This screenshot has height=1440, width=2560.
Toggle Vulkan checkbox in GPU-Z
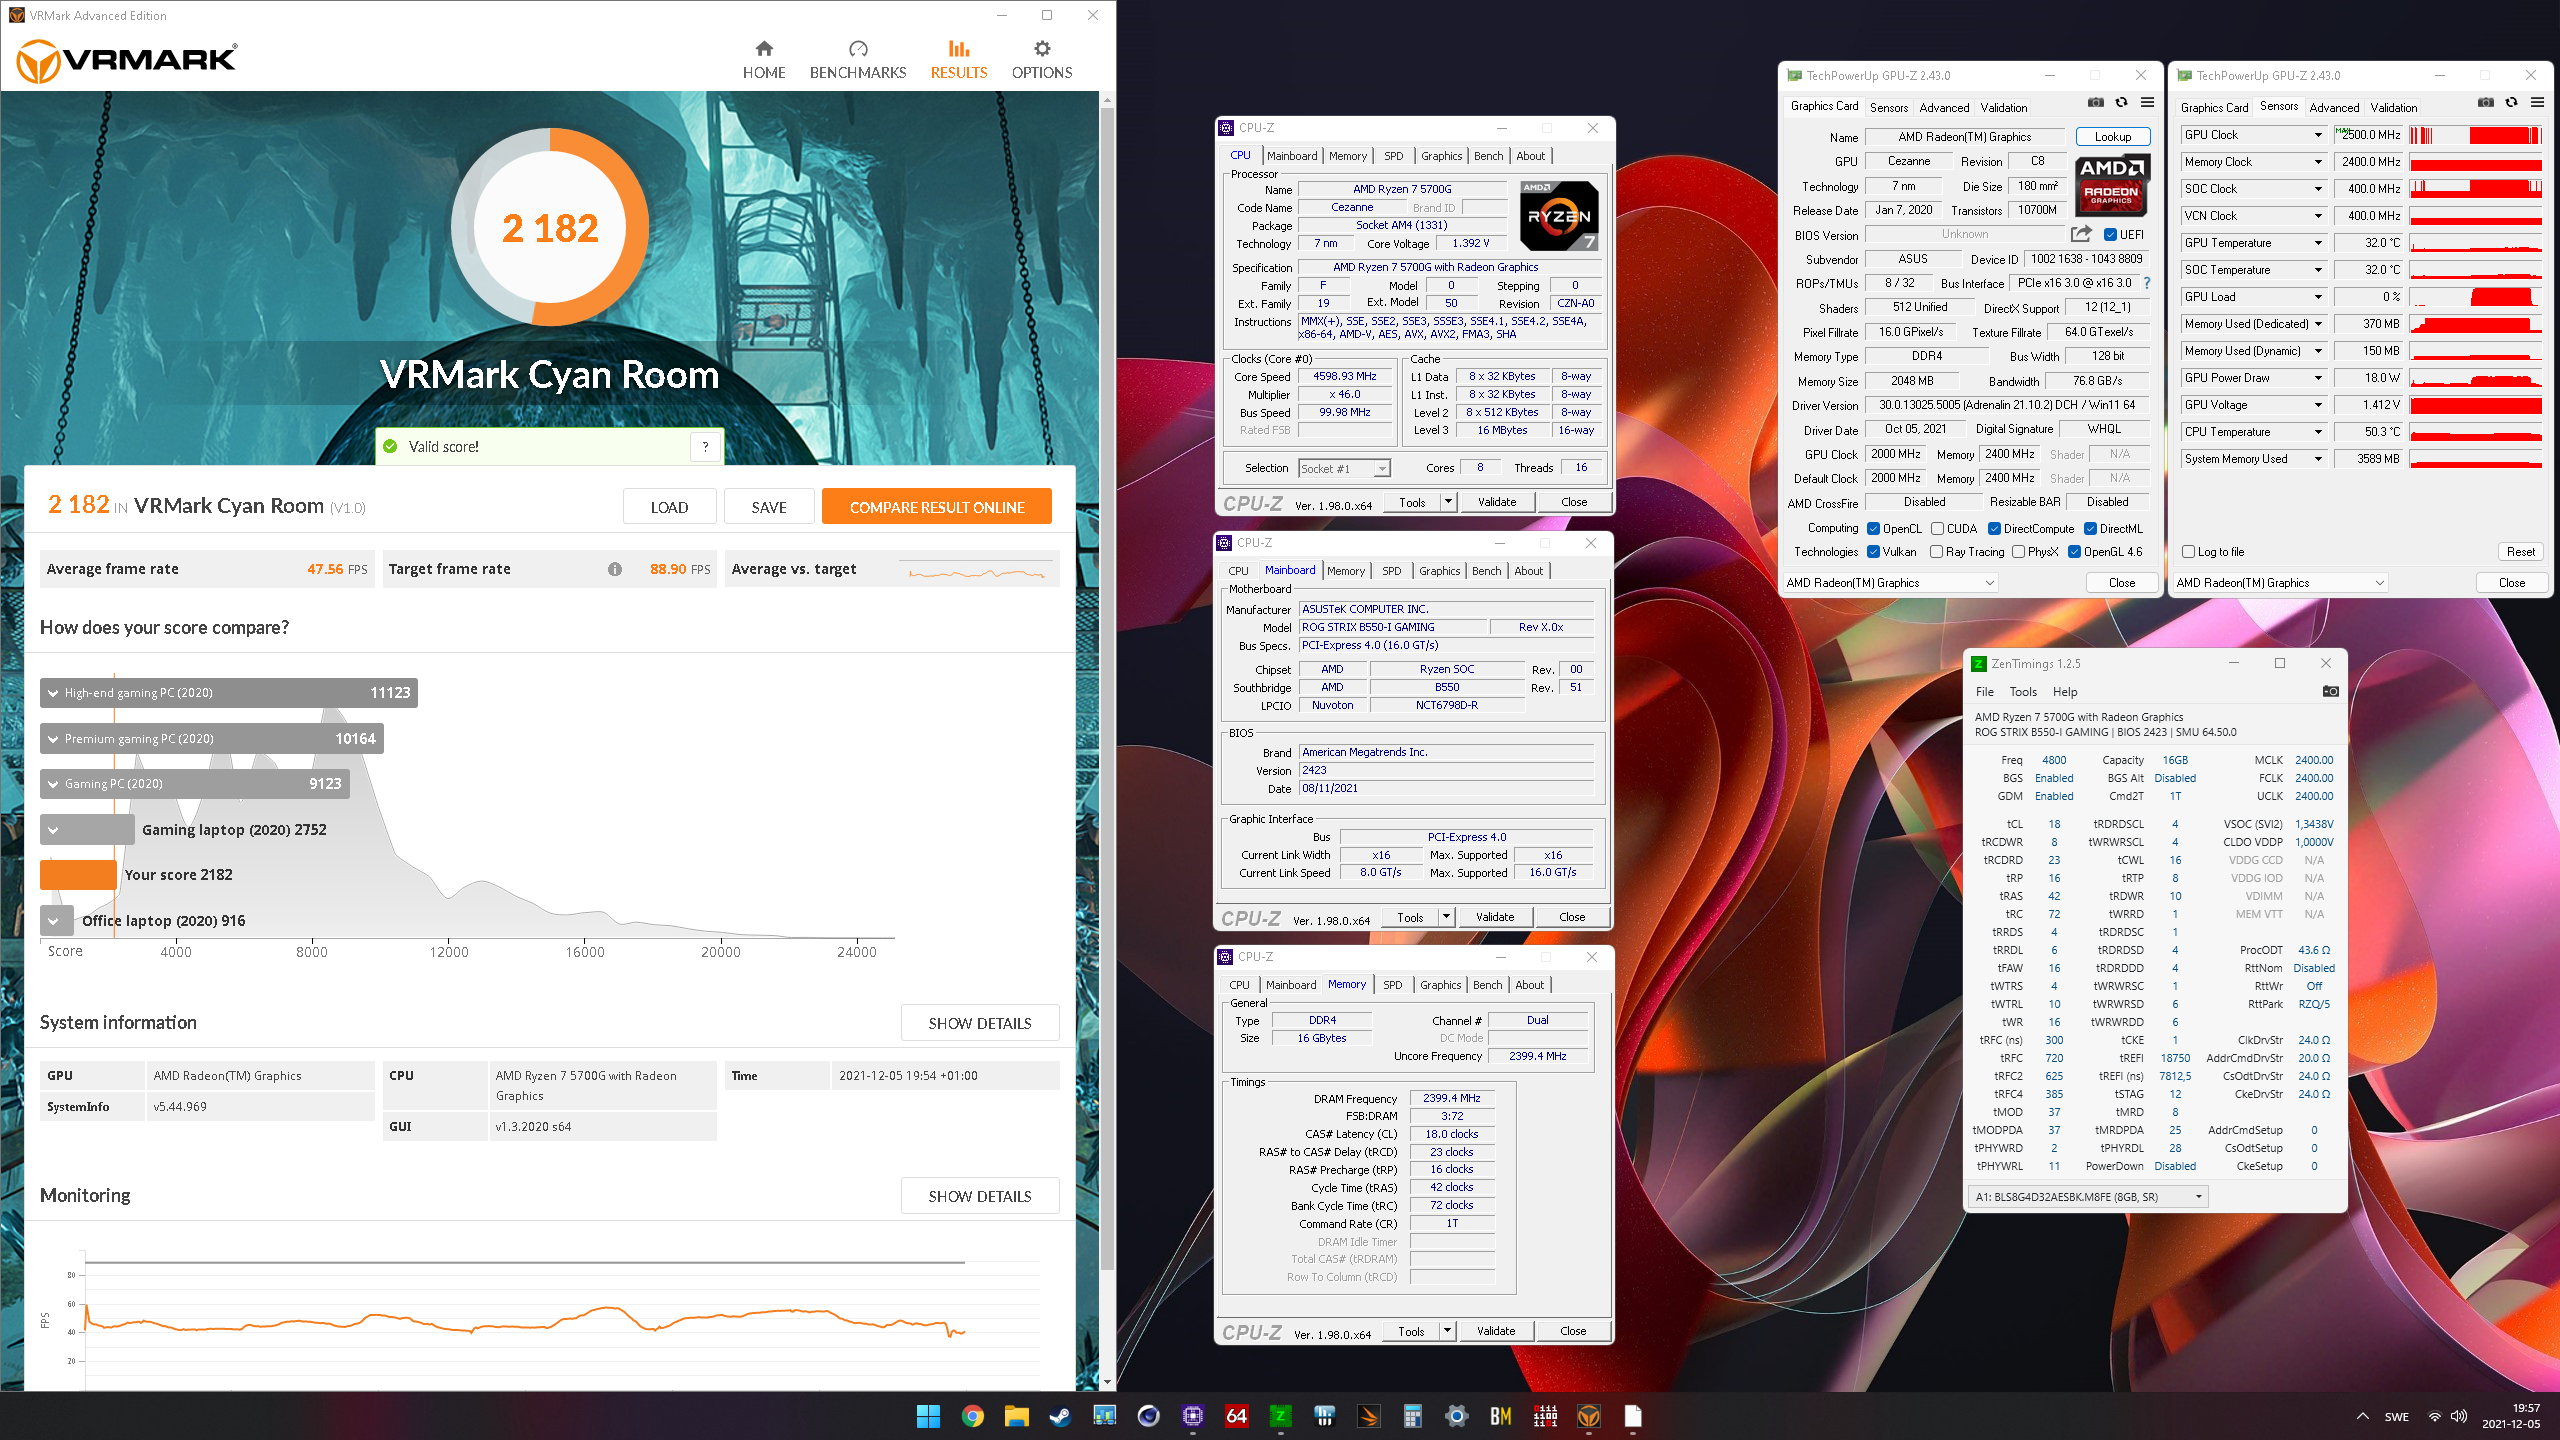(1873, 552)
